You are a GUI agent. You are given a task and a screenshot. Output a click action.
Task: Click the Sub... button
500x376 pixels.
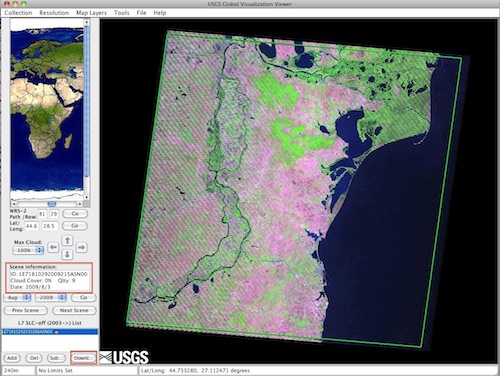click(55, 358)
